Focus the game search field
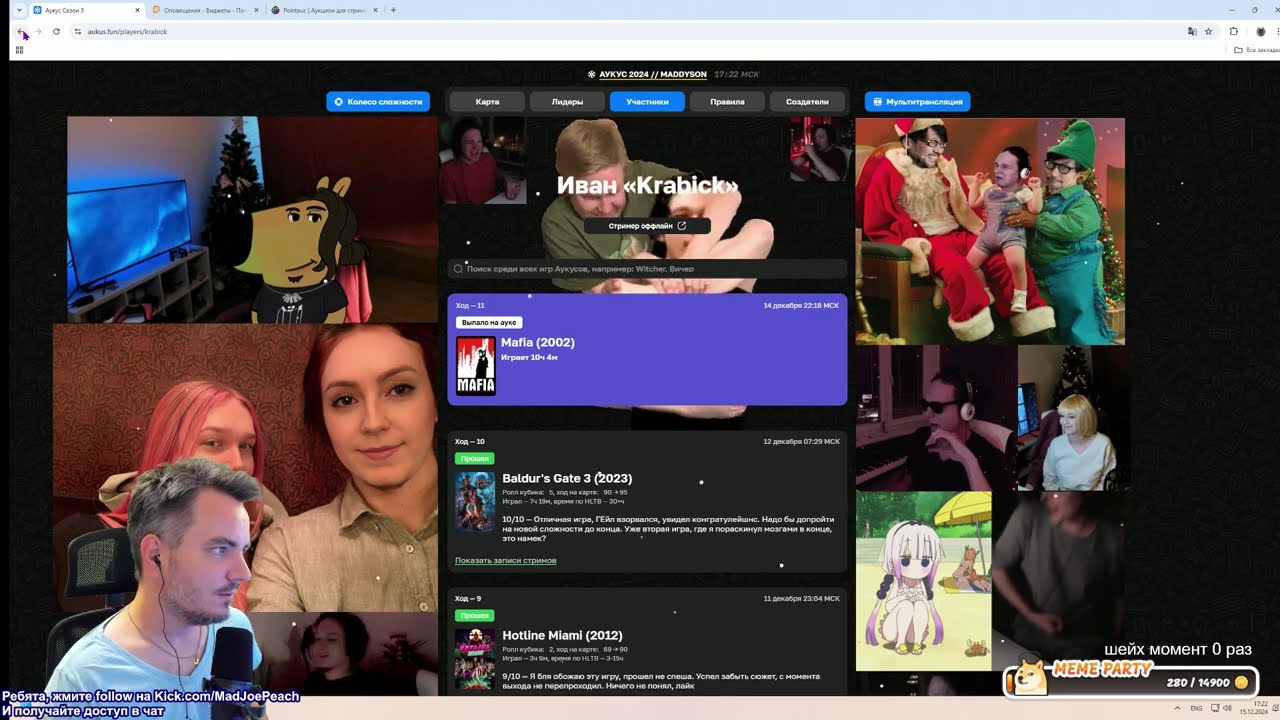The height and width of the screenshot is (720, 1280). [647, 268]
